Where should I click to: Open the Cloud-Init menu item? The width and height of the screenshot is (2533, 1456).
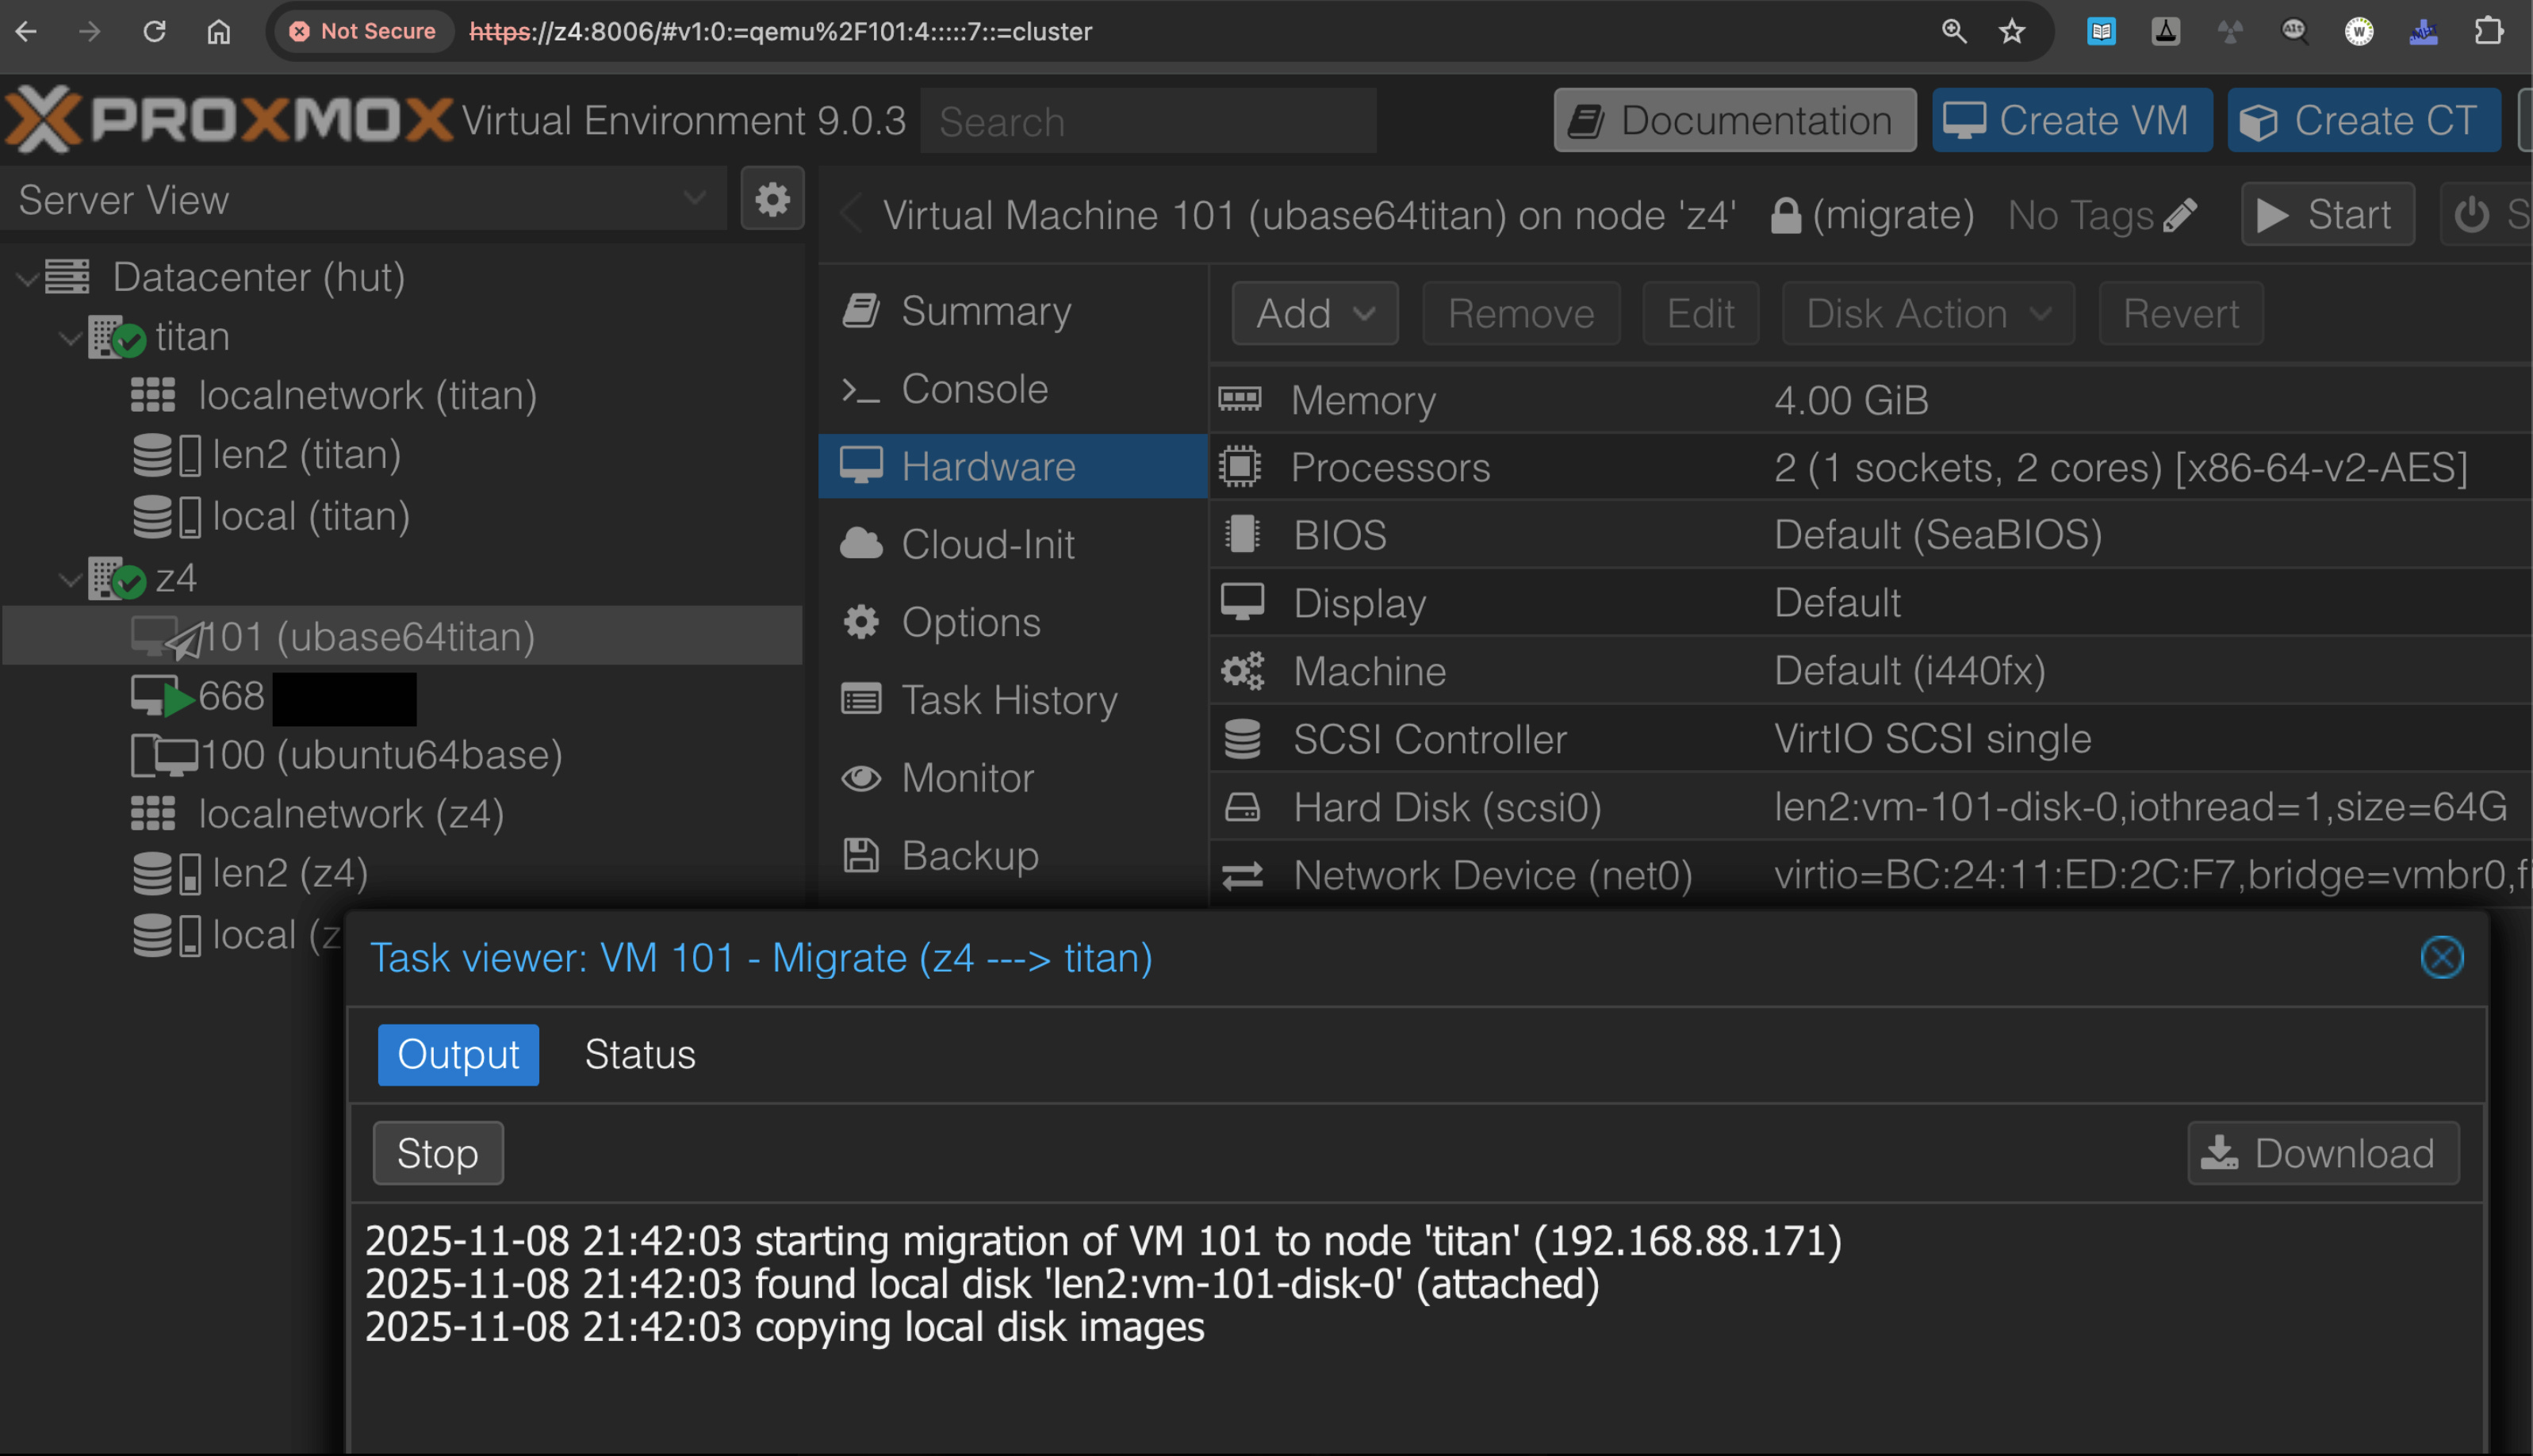pyautogui.click(x=987, y=544)
